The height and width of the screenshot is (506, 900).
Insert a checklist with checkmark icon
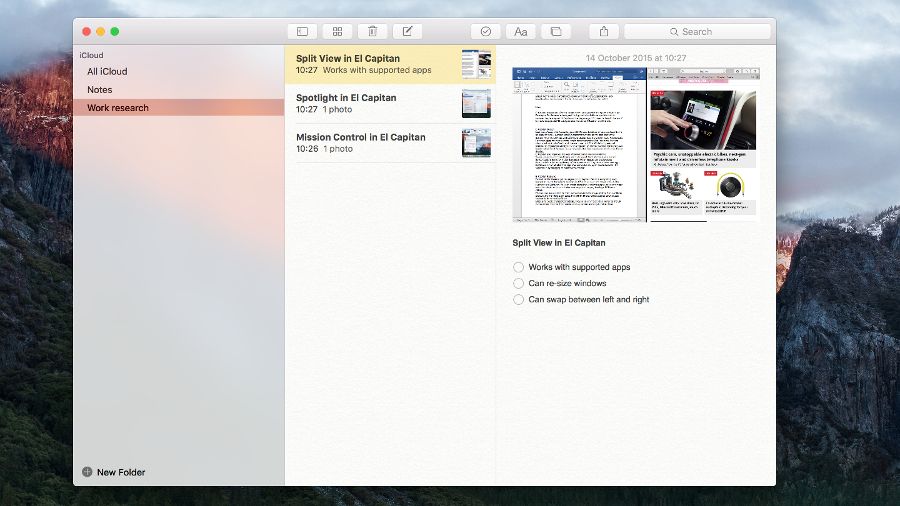pyautogui.click(x=486, y=32)
